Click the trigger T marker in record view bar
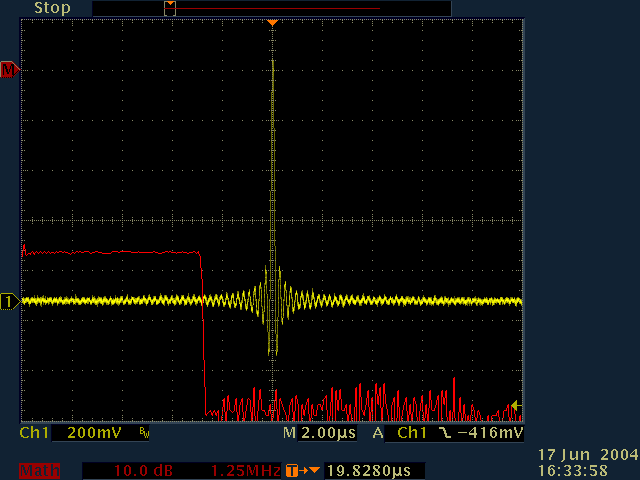The width and height of the screenshot is (640, 480). (x=170, y=8)
